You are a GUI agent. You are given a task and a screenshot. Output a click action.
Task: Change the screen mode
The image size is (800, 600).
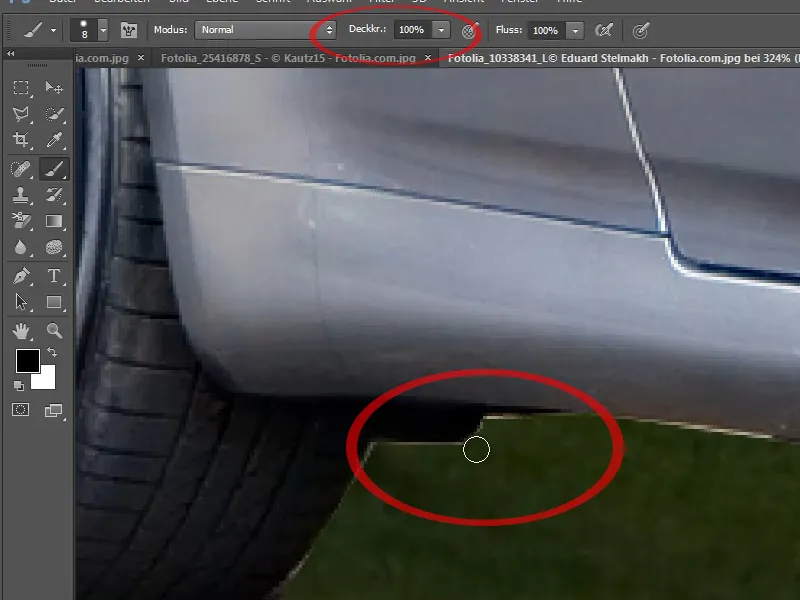coord(54,410)
